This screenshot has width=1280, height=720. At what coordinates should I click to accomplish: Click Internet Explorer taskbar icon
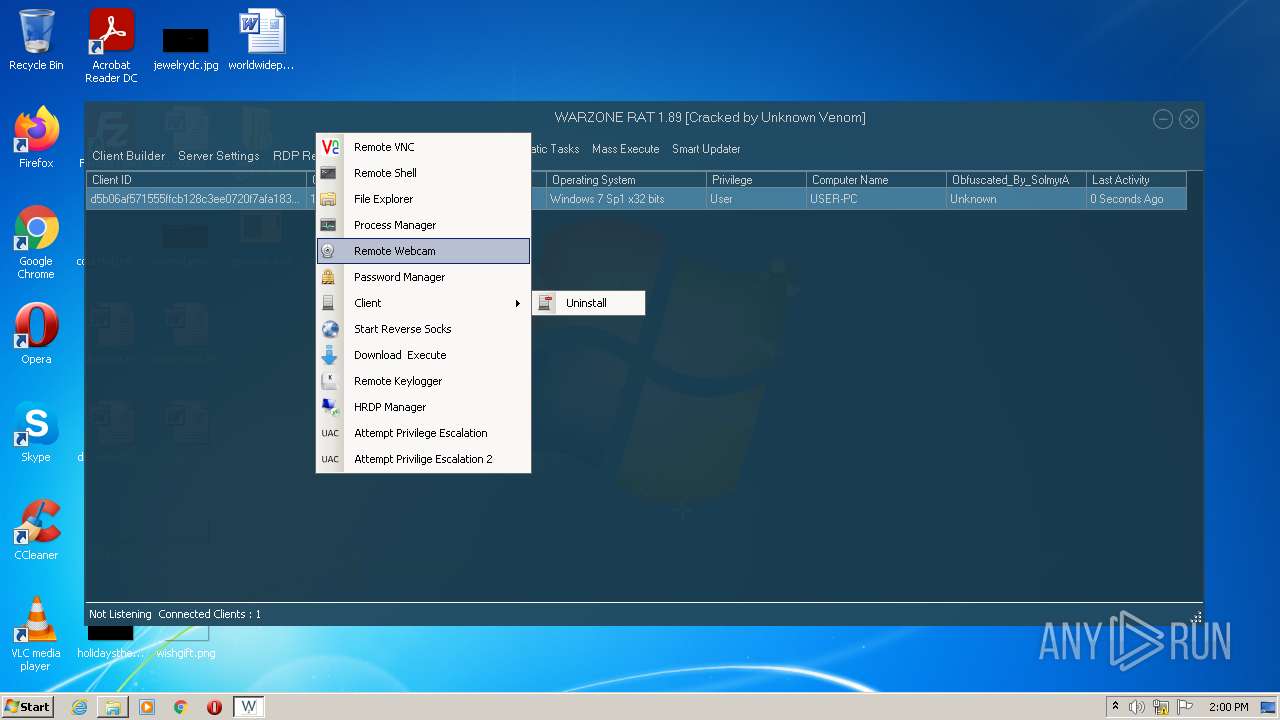point(79,707)
